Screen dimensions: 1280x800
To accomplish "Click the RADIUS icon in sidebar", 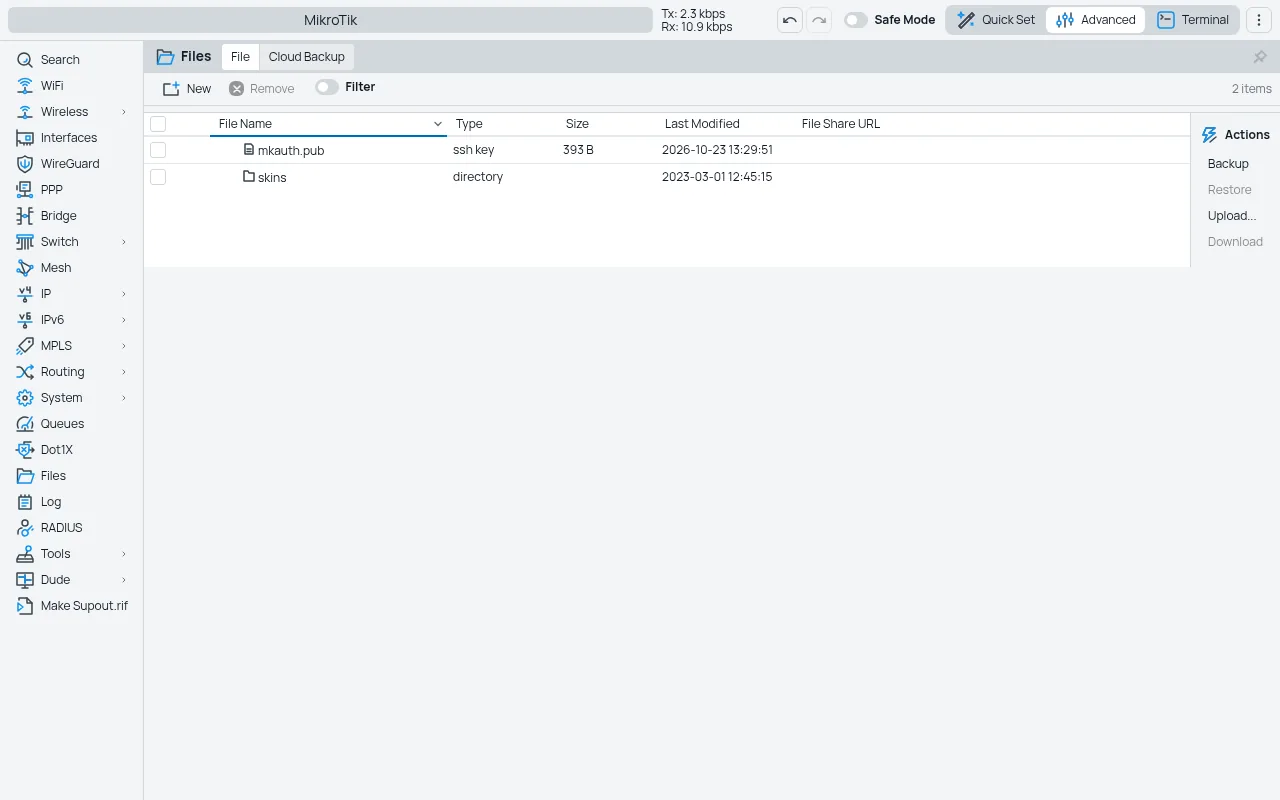I will point(25,528).
